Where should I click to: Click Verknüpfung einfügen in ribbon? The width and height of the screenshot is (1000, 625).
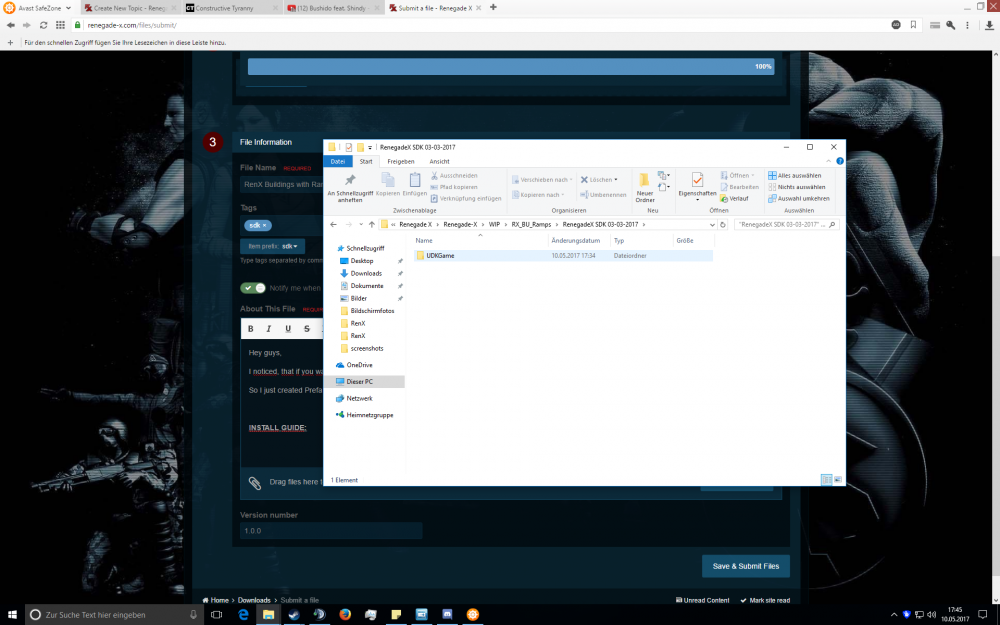coord(466,198)
